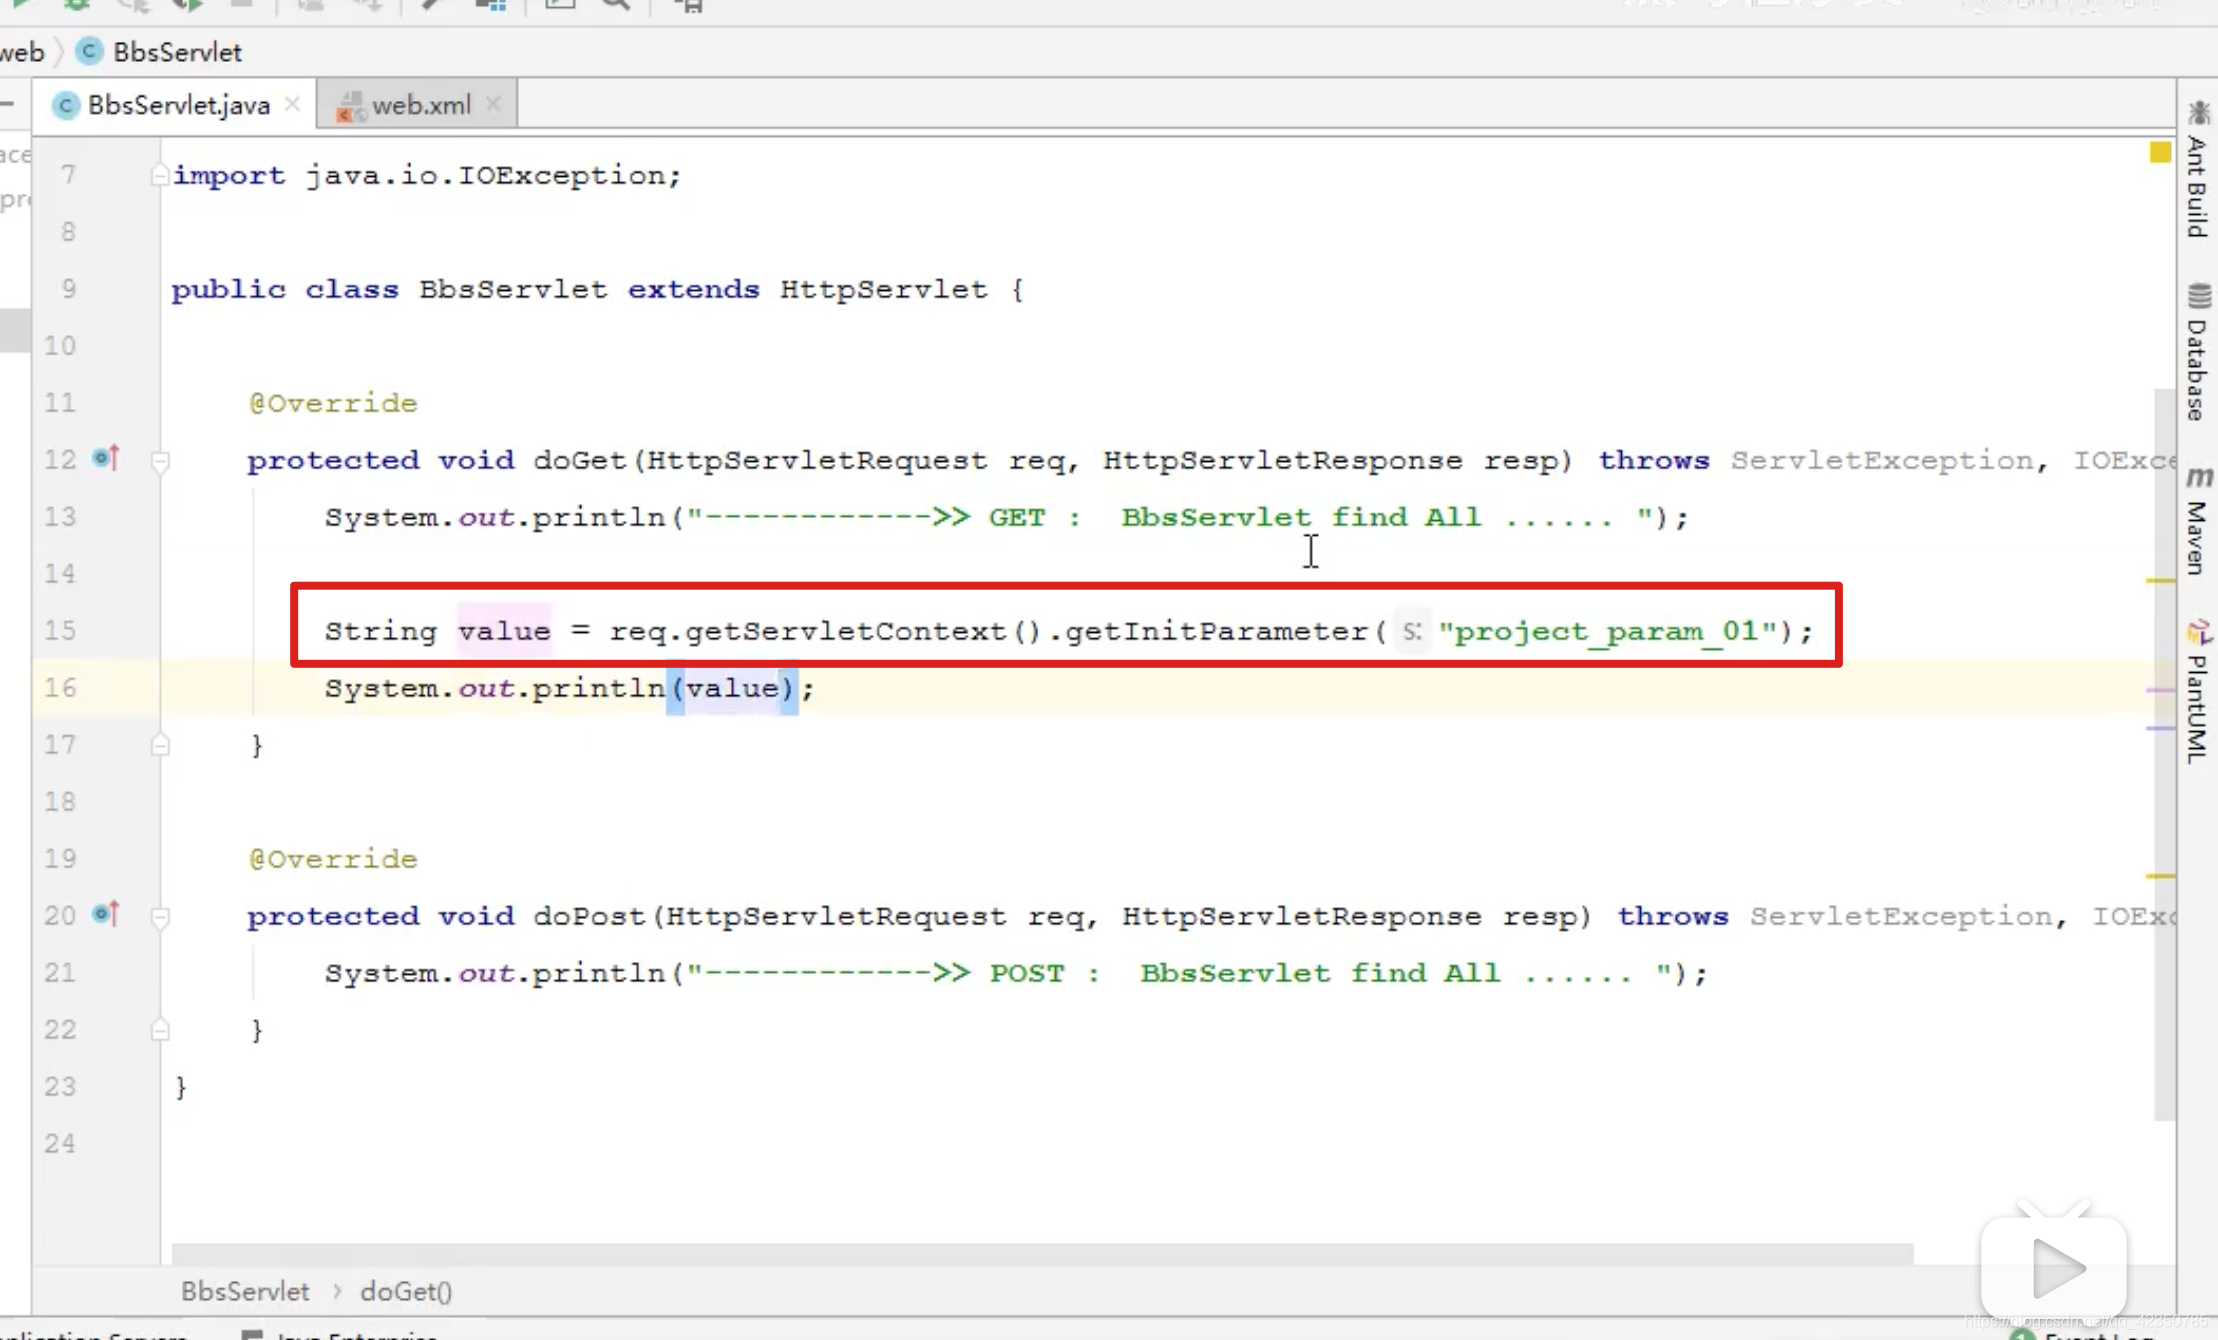Close the web.xml tab

493,104
